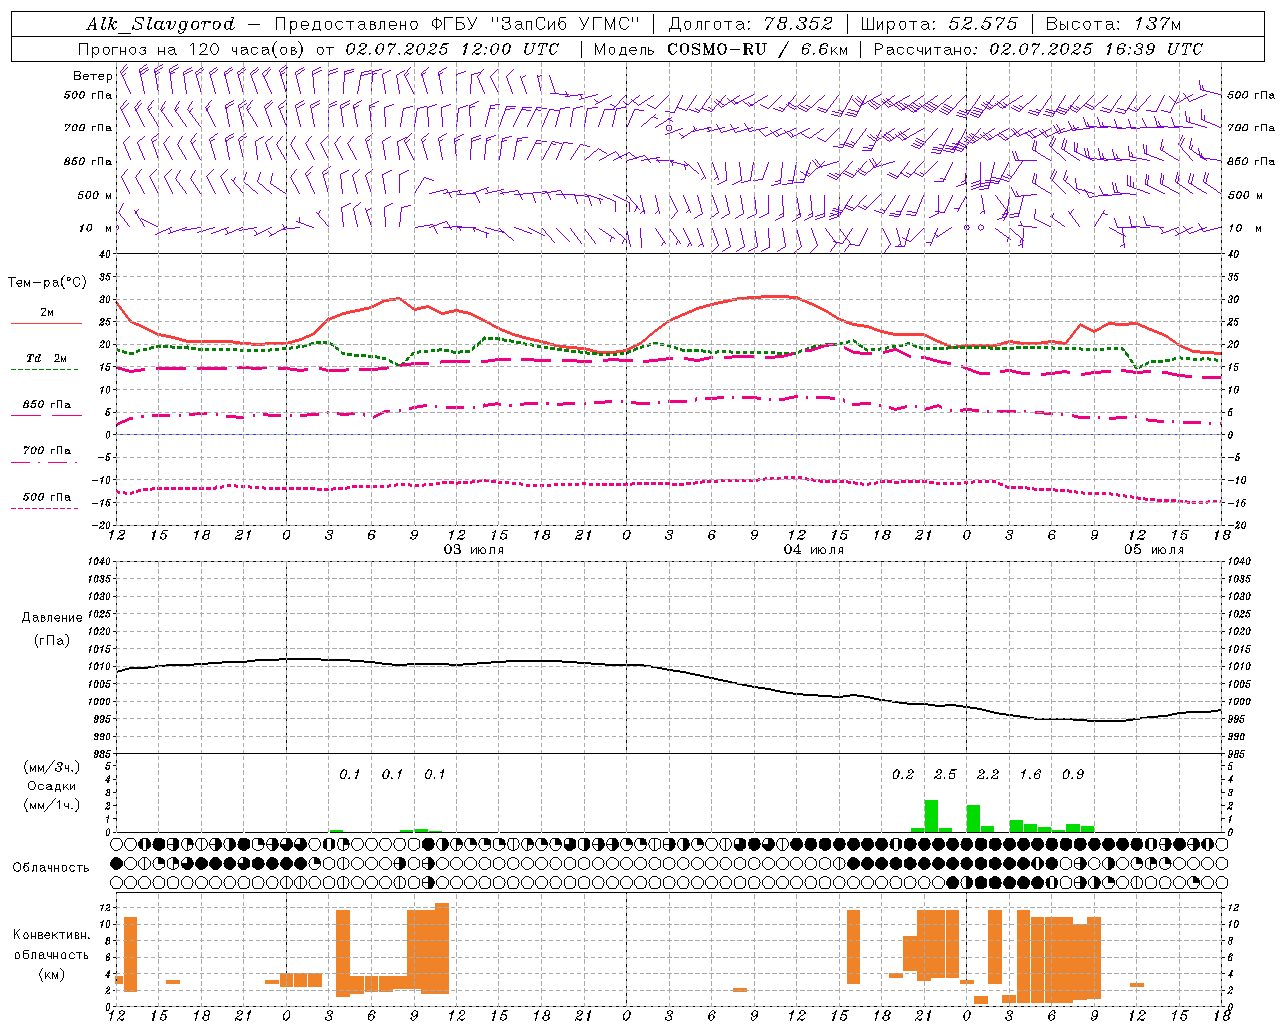Click the tallest green precipitation bar
The height and width of the screenshot is (1024, 1280).
click(931, 816)
